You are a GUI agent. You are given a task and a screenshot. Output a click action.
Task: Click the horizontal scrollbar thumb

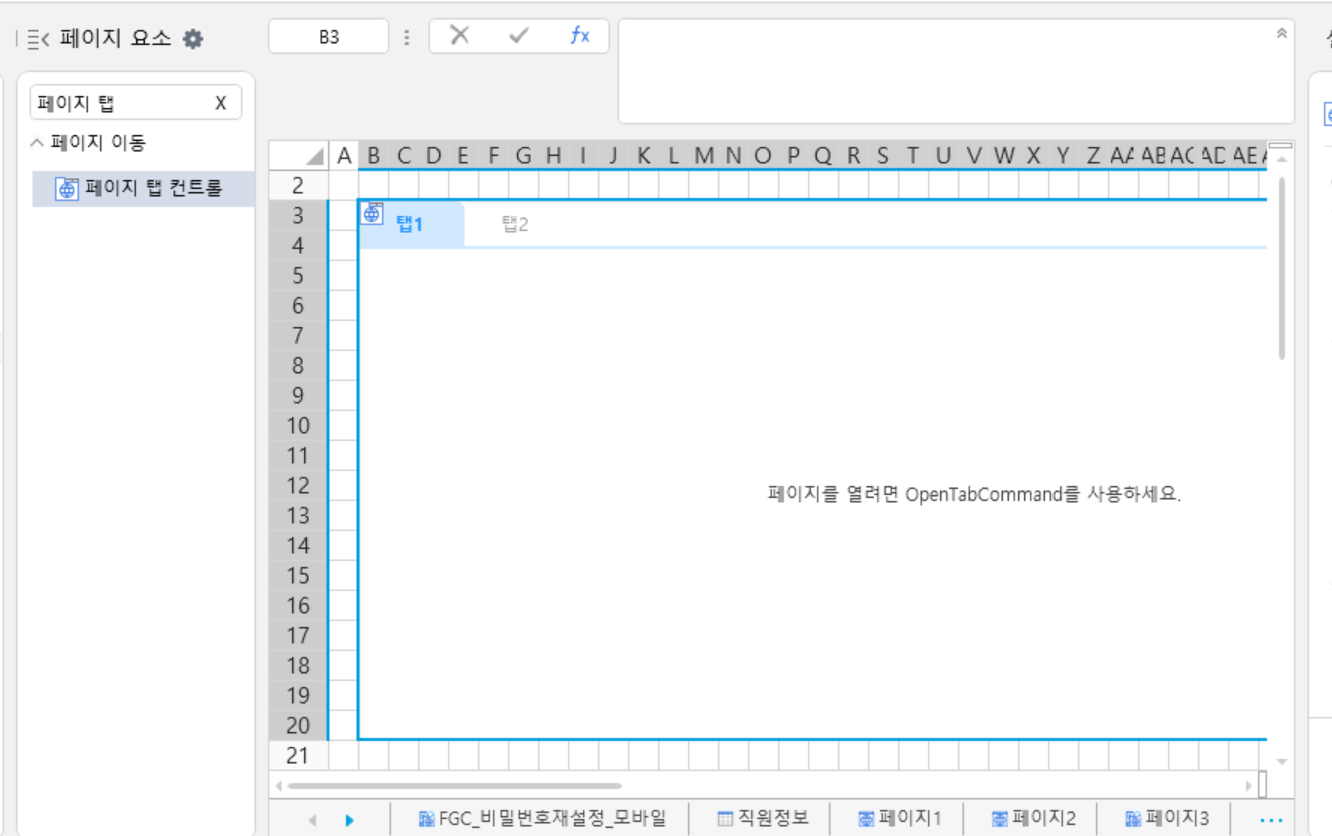coord(454,786)
